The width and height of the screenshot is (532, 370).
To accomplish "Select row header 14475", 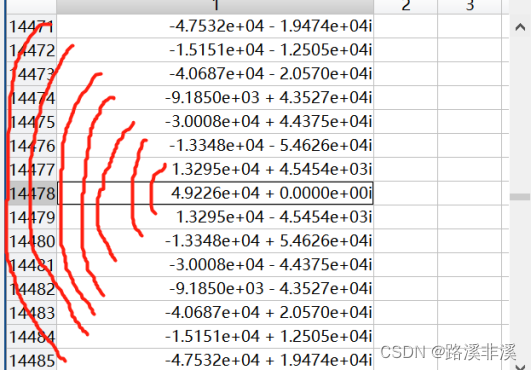I will (x=32, y=122).
